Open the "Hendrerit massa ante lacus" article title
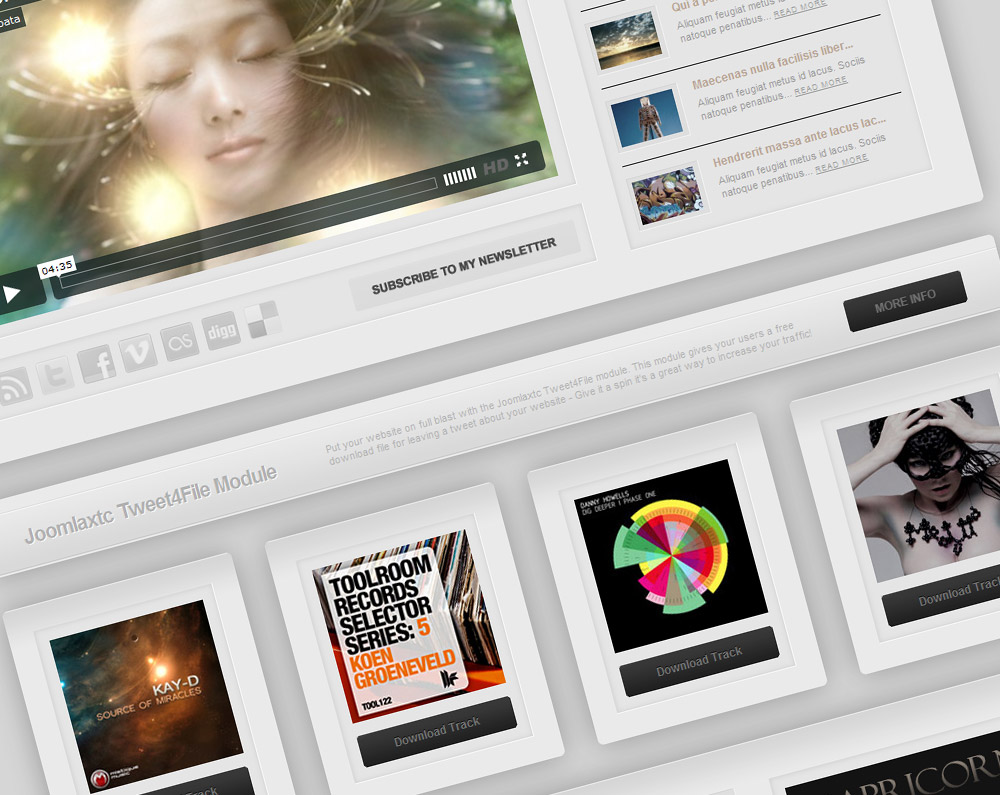Screen dimensions: 1000x795 (799, 142)
